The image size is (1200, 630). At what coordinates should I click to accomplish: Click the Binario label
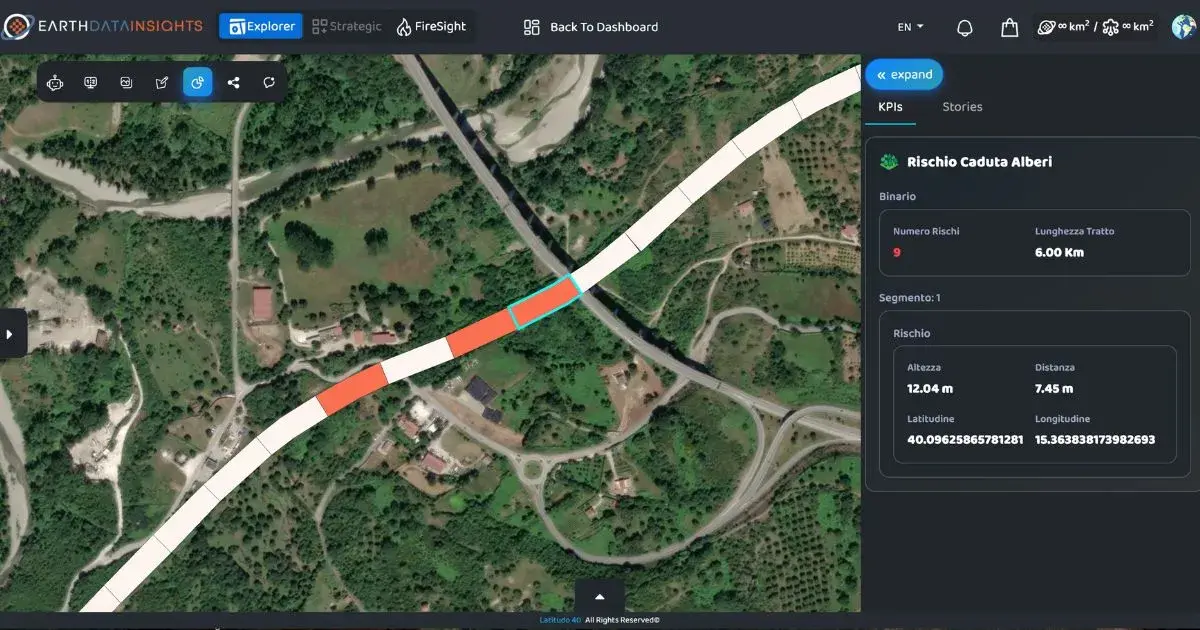[897, 197]
